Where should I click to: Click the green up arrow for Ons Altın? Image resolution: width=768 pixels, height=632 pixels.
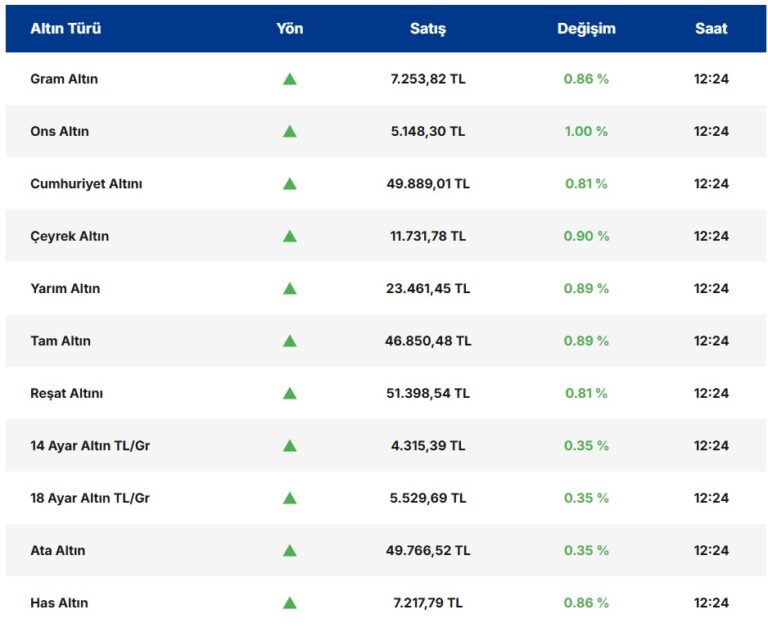(289, 131)
